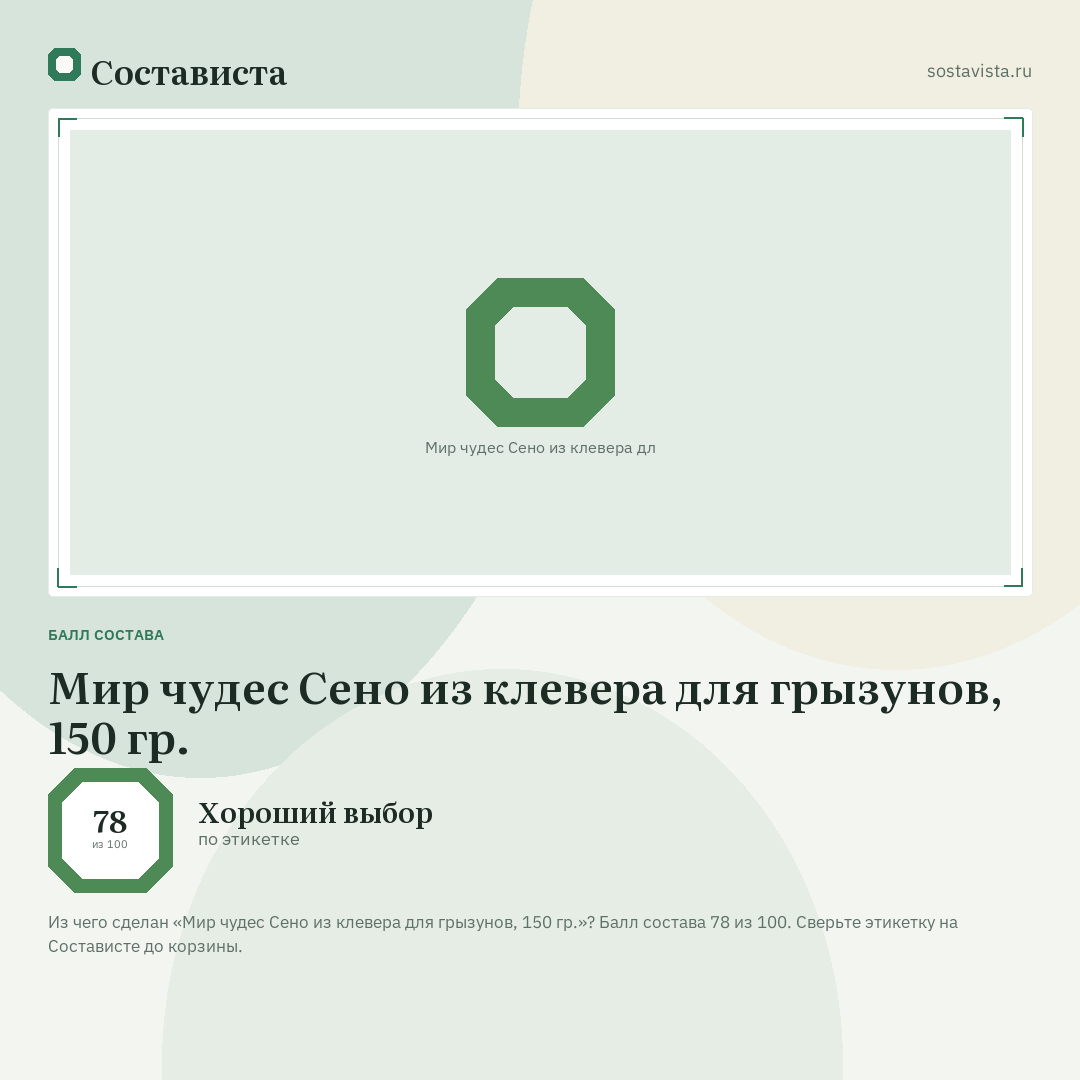Click the Состависта octagon logo icon
This screenshot has width=1080, height=1080.
65,65
